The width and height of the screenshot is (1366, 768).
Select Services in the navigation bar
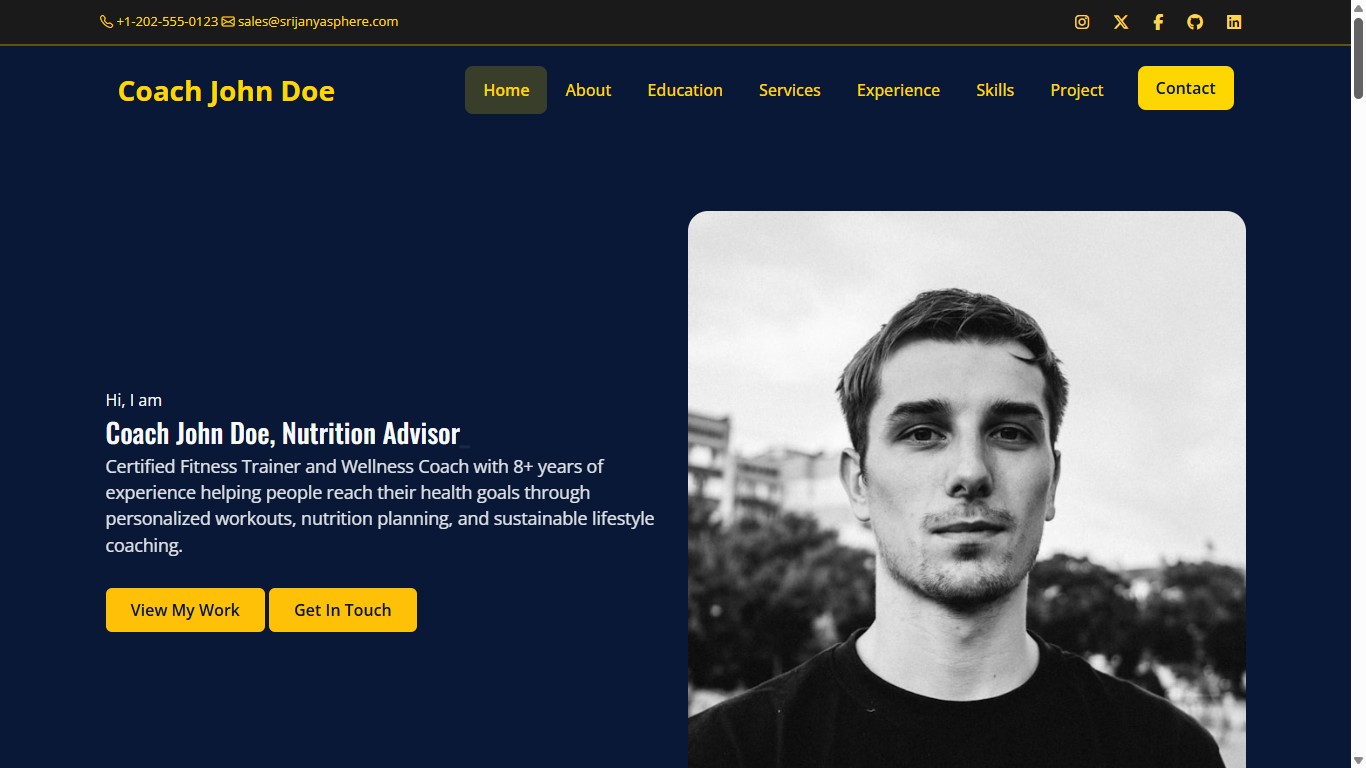[790, 90]
